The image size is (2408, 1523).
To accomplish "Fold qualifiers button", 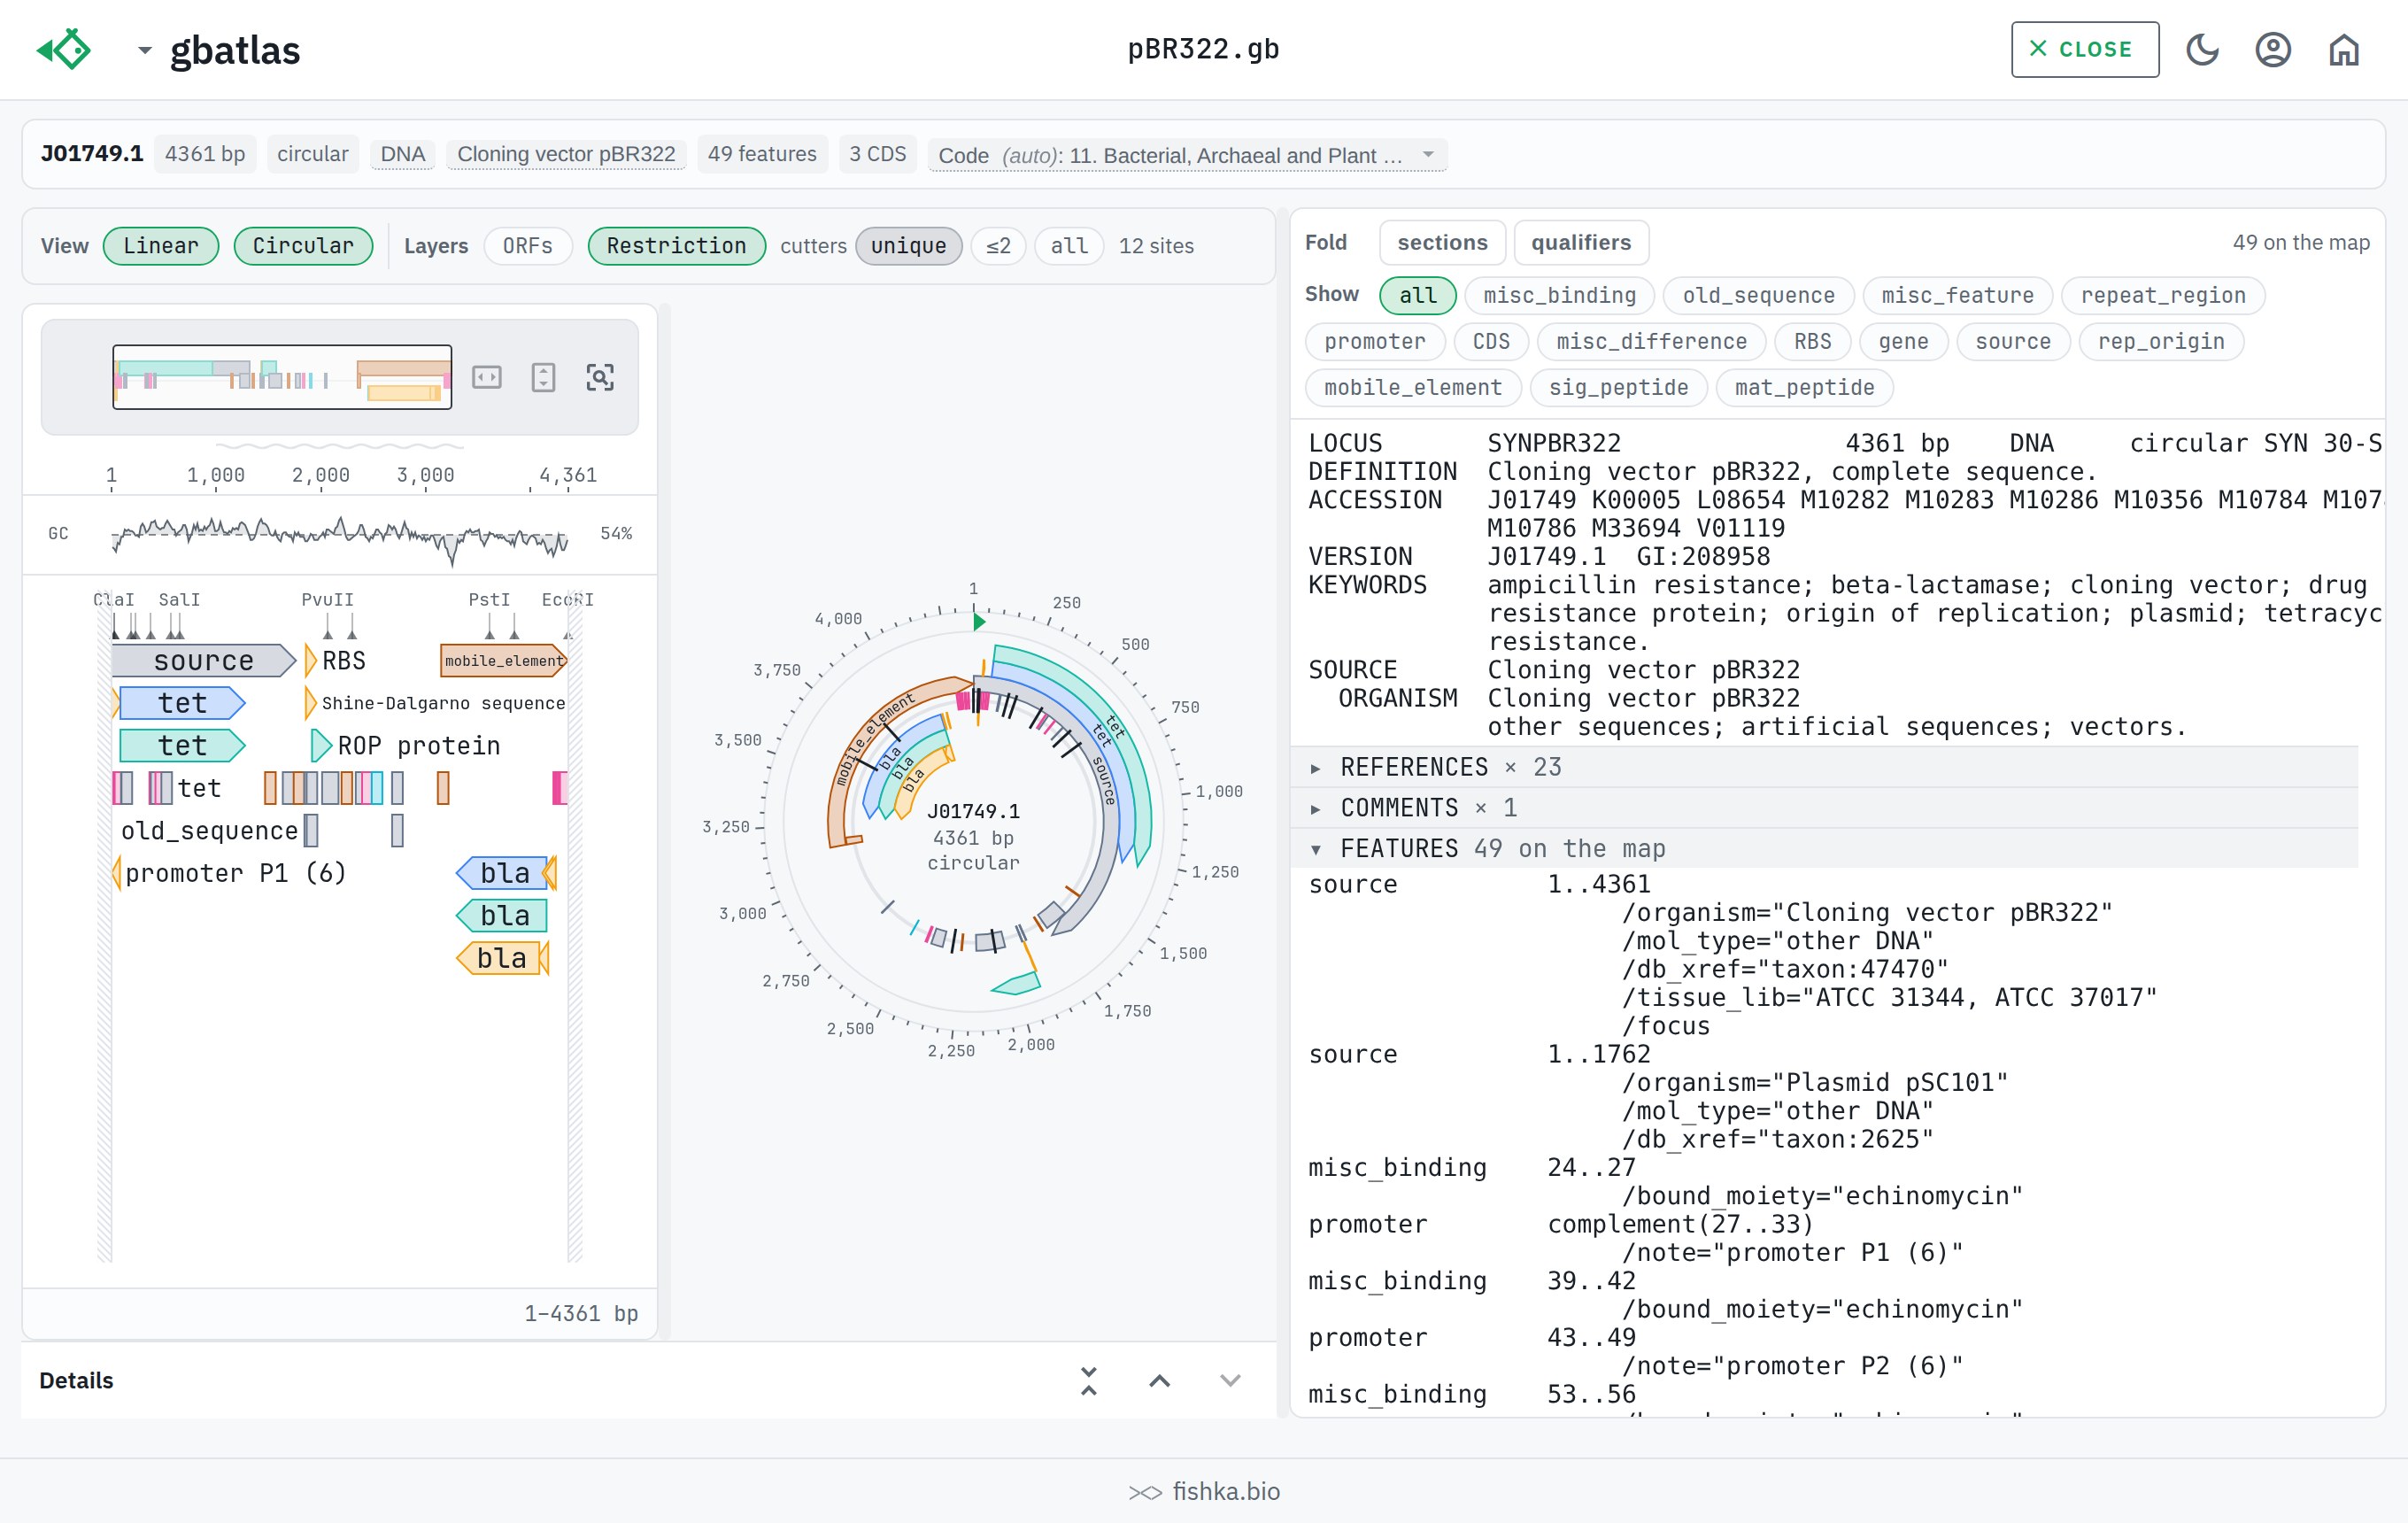I will [x=1581, y=243].
